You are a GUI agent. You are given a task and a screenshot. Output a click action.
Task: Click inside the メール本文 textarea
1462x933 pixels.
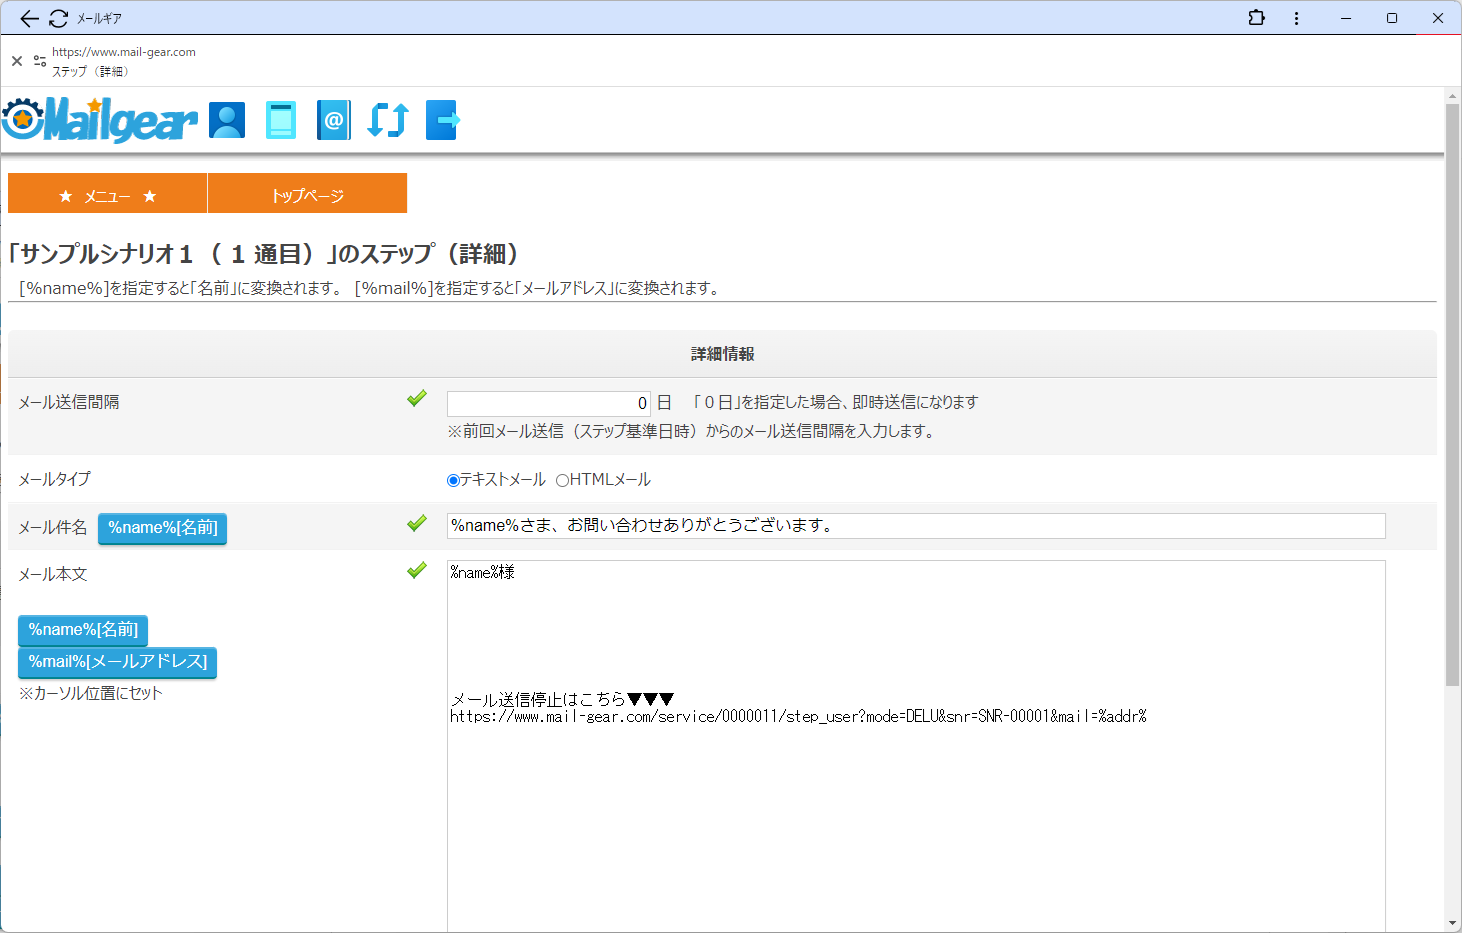[x=916, y=746]
